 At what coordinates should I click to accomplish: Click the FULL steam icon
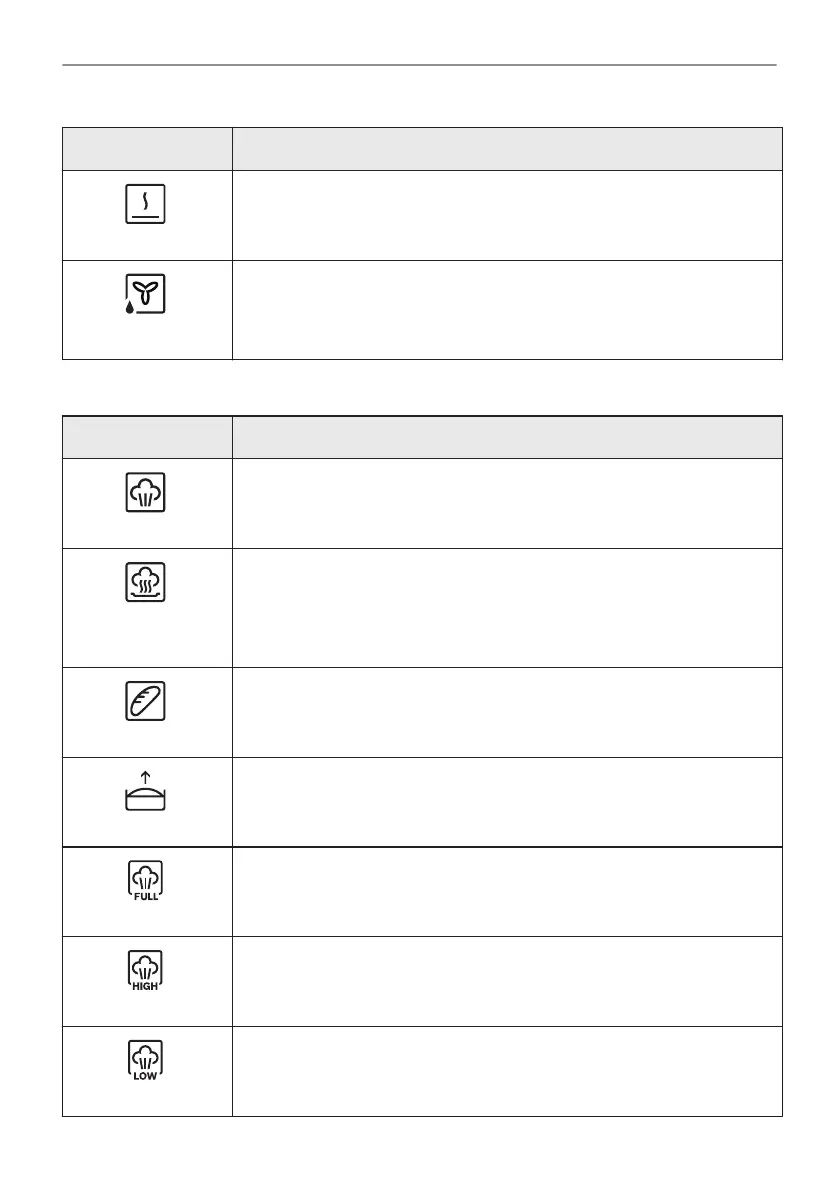(x=145, y=881)
